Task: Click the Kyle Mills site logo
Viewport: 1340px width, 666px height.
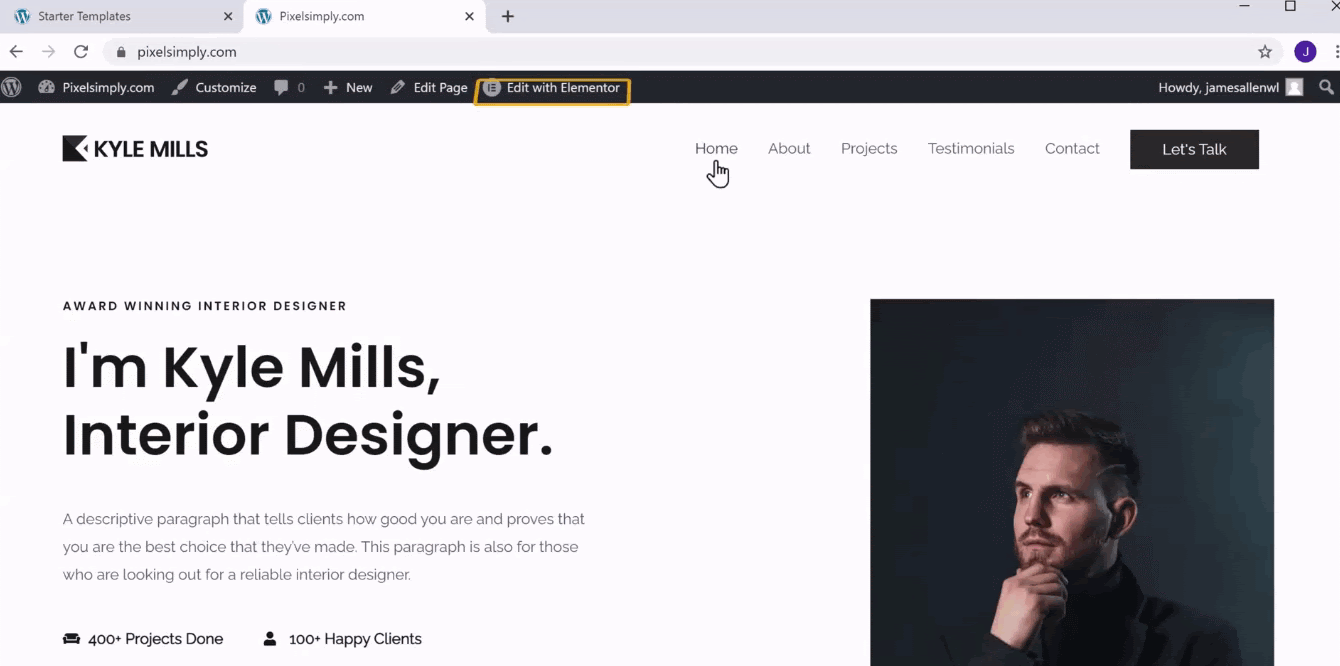Action: 135,149
